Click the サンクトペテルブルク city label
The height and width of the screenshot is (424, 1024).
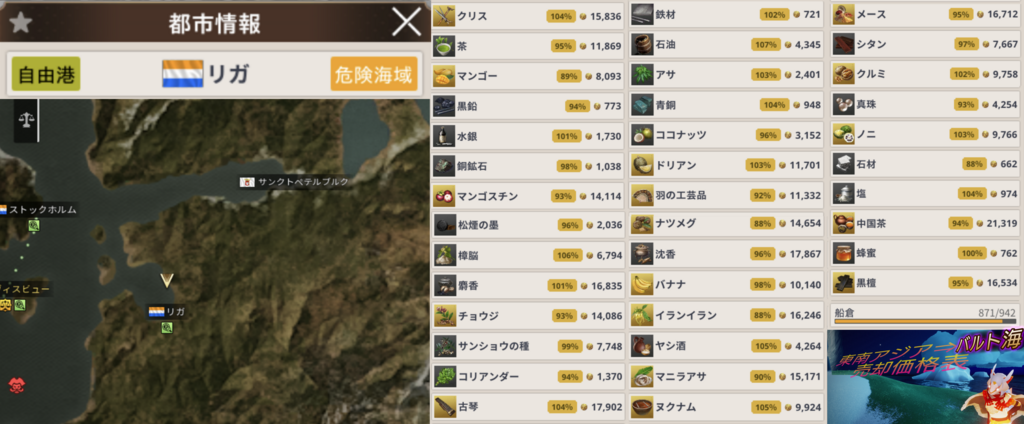pyautogui.click(x=295, y=182)
